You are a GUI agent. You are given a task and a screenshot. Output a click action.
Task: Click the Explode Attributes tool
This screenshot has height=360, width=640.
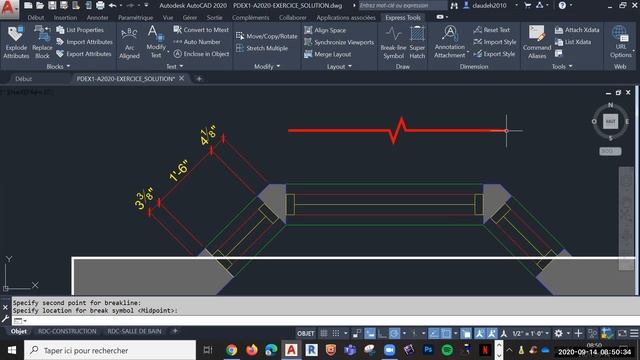(x=16, y=42)
